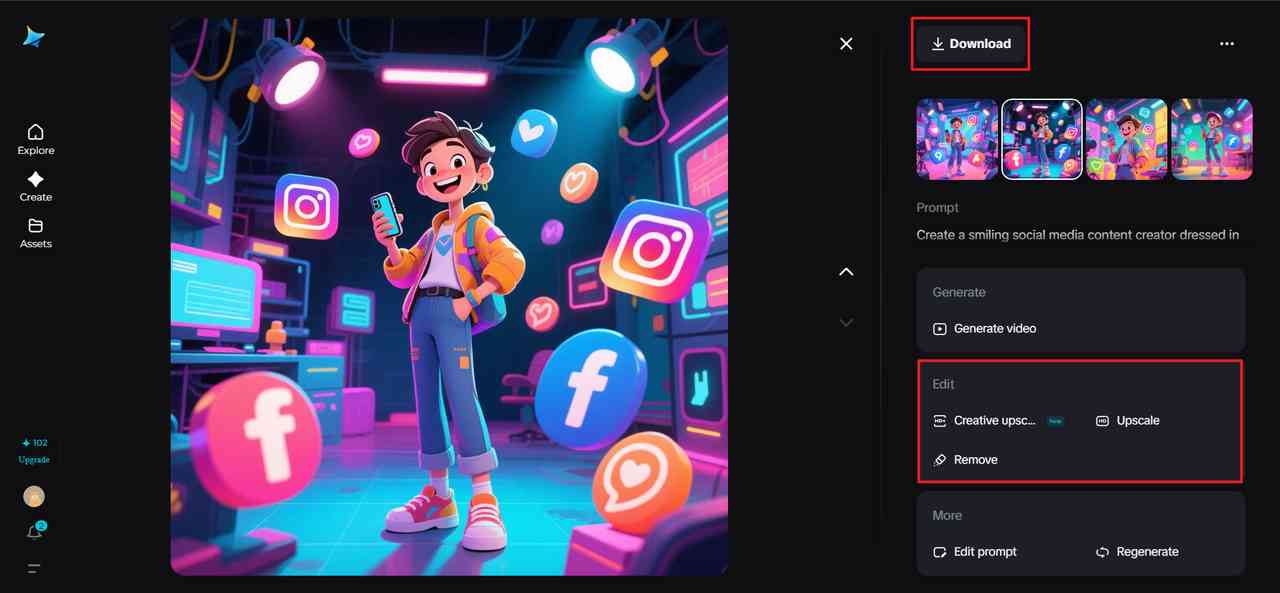This screenshot has height=593, width=1280.
Task: Select the second generated thumbnail
Action: (x=1042, y=139)
